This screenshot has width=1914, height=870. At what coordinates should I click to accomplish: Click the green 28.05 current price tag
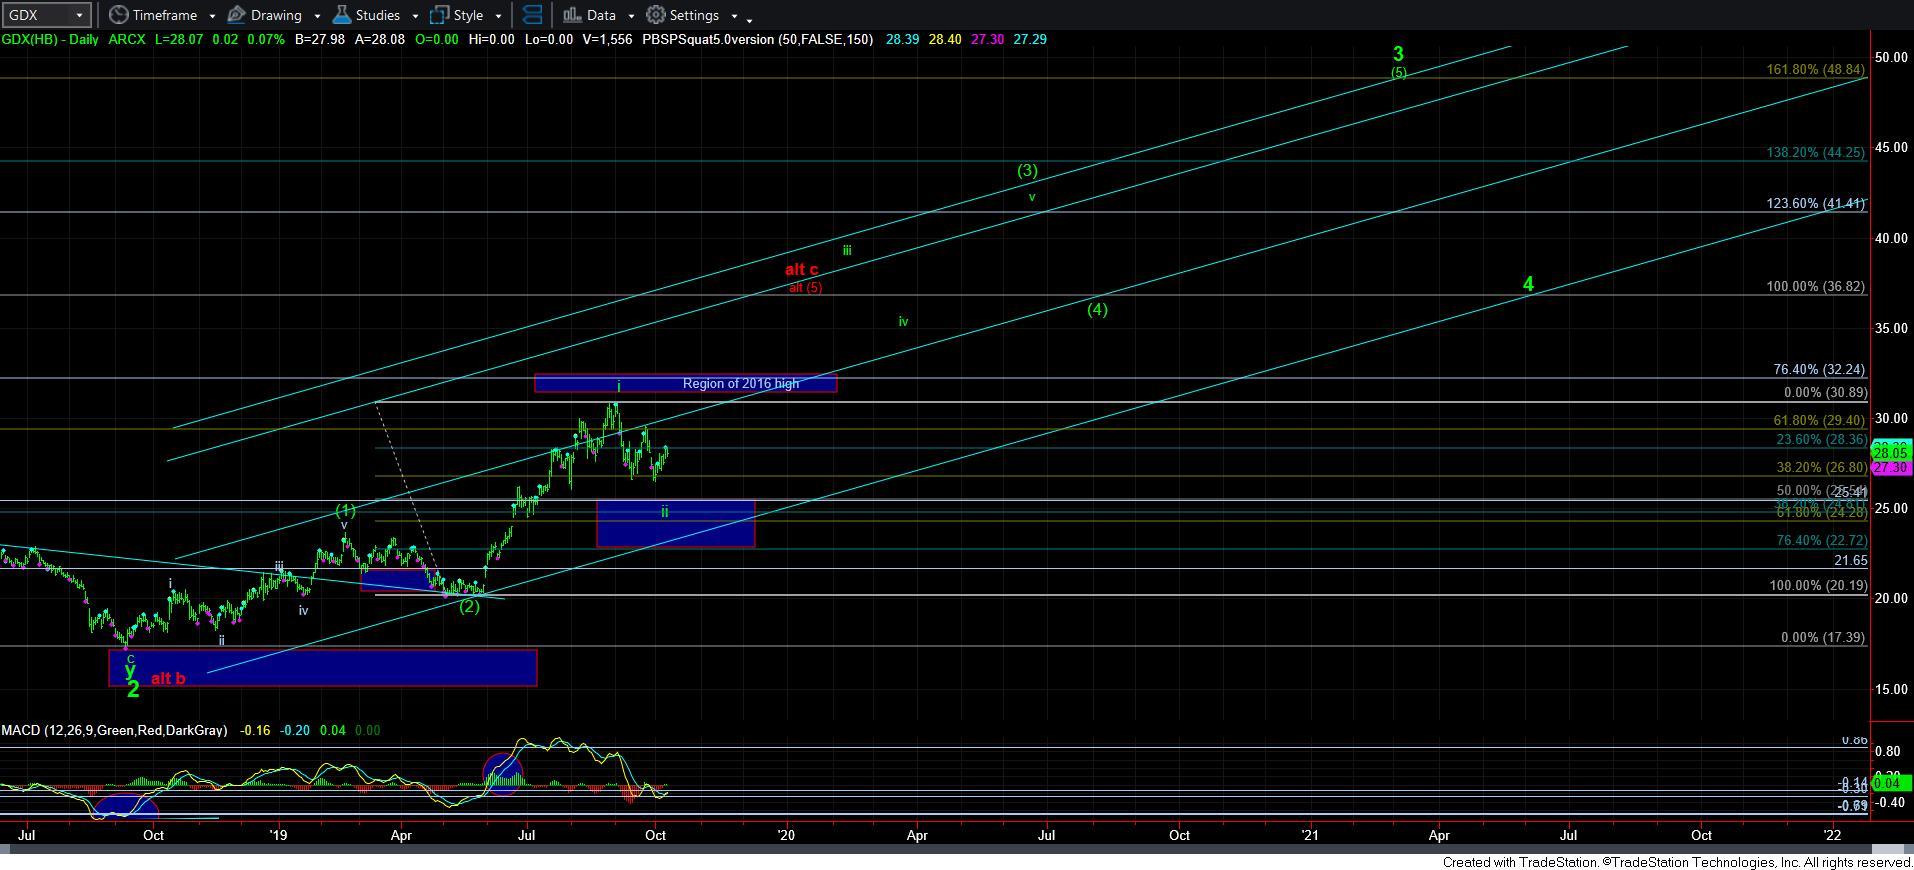click(1892, 452)
